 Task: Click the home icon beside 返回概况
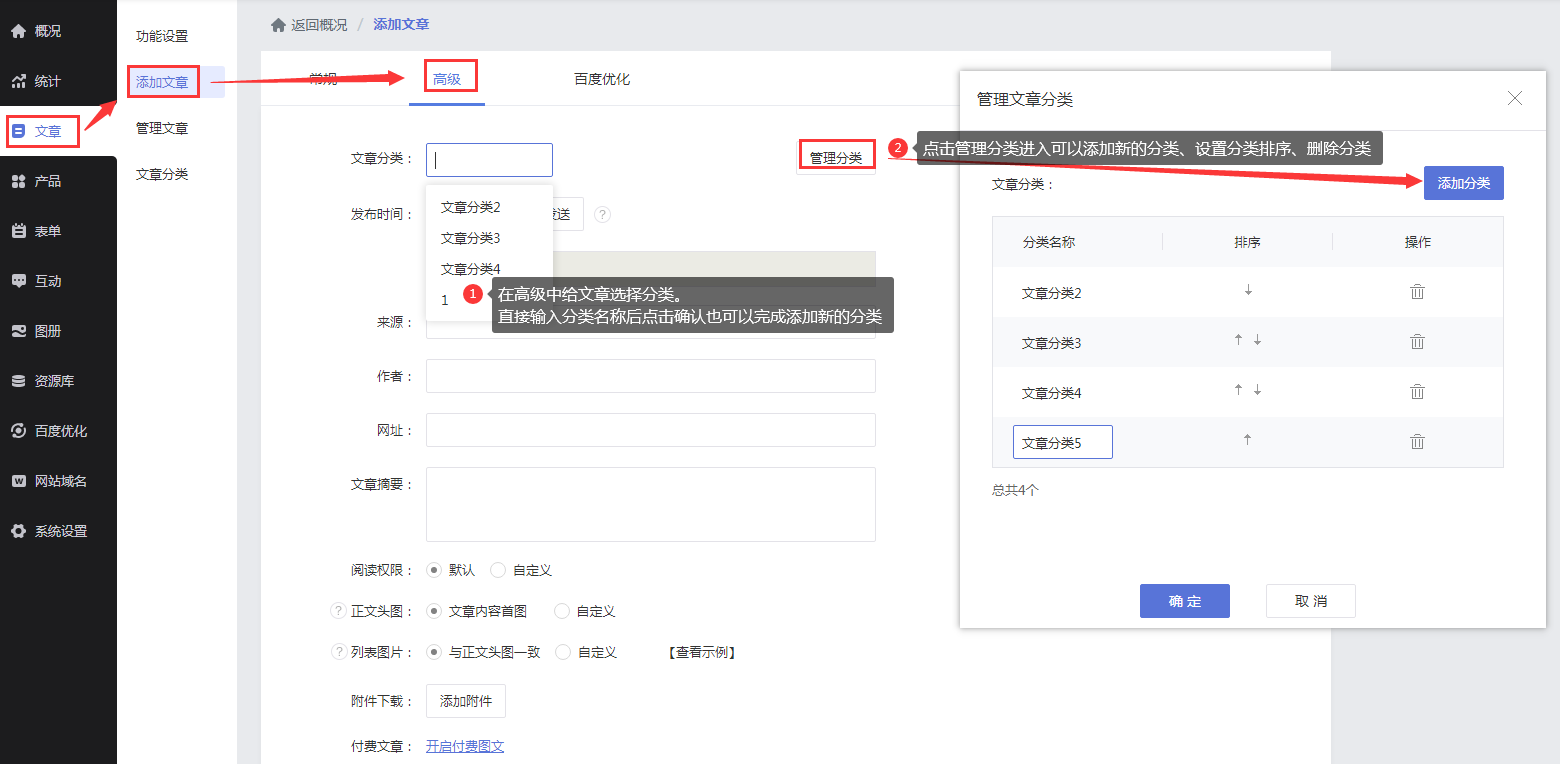point(278,24)
